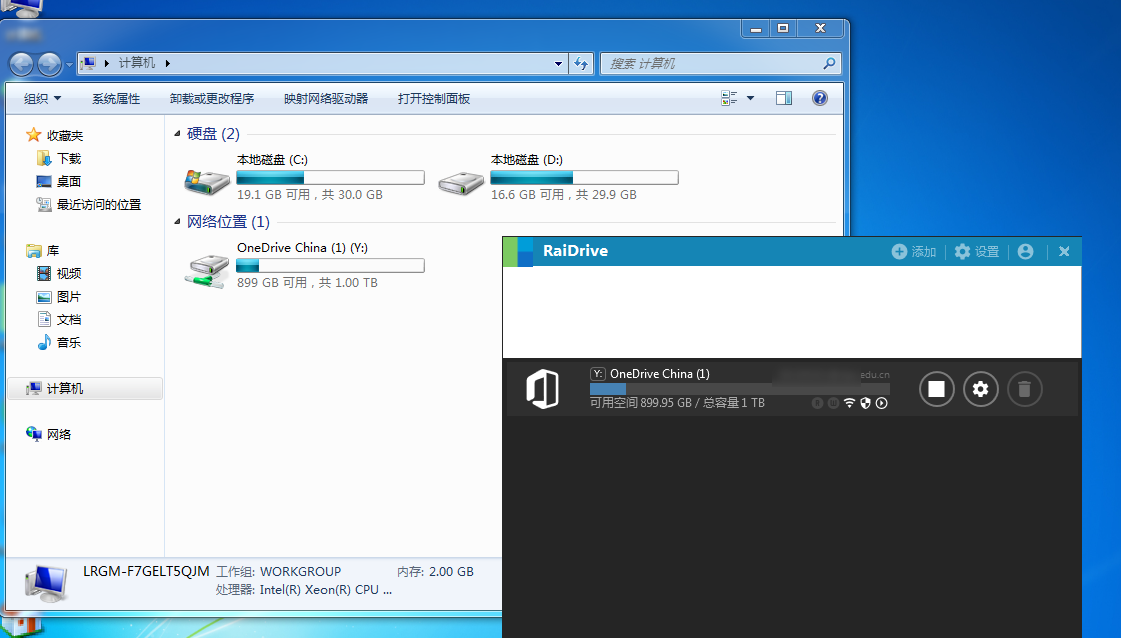Image resolution: width=1121 pixels, height=638 pixels.
Task: Click the text '19.1 GB 可用 , 共 30.0 GB'
Action: (310, 195)
